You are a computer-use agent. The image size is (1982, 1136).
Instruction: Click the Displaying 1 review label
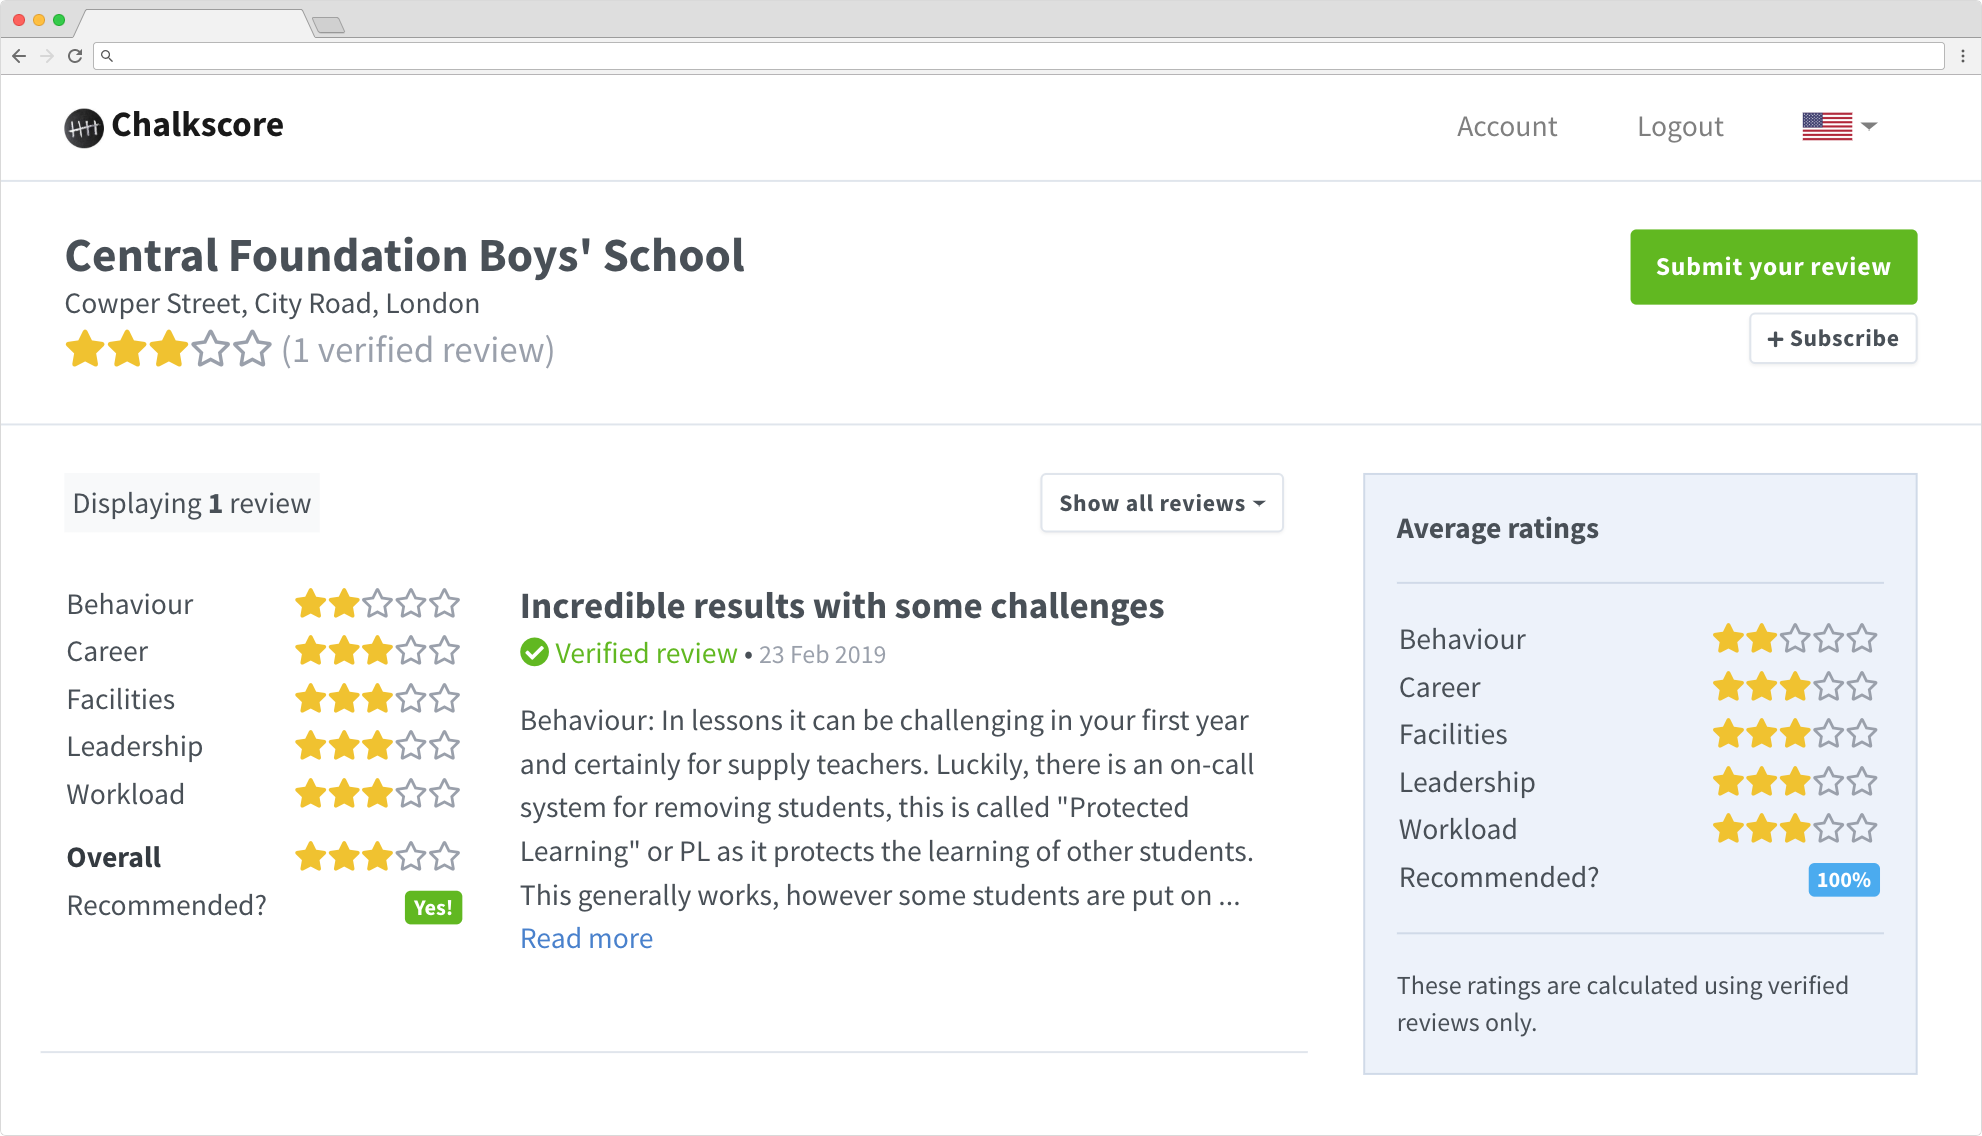tap(192, 503)
